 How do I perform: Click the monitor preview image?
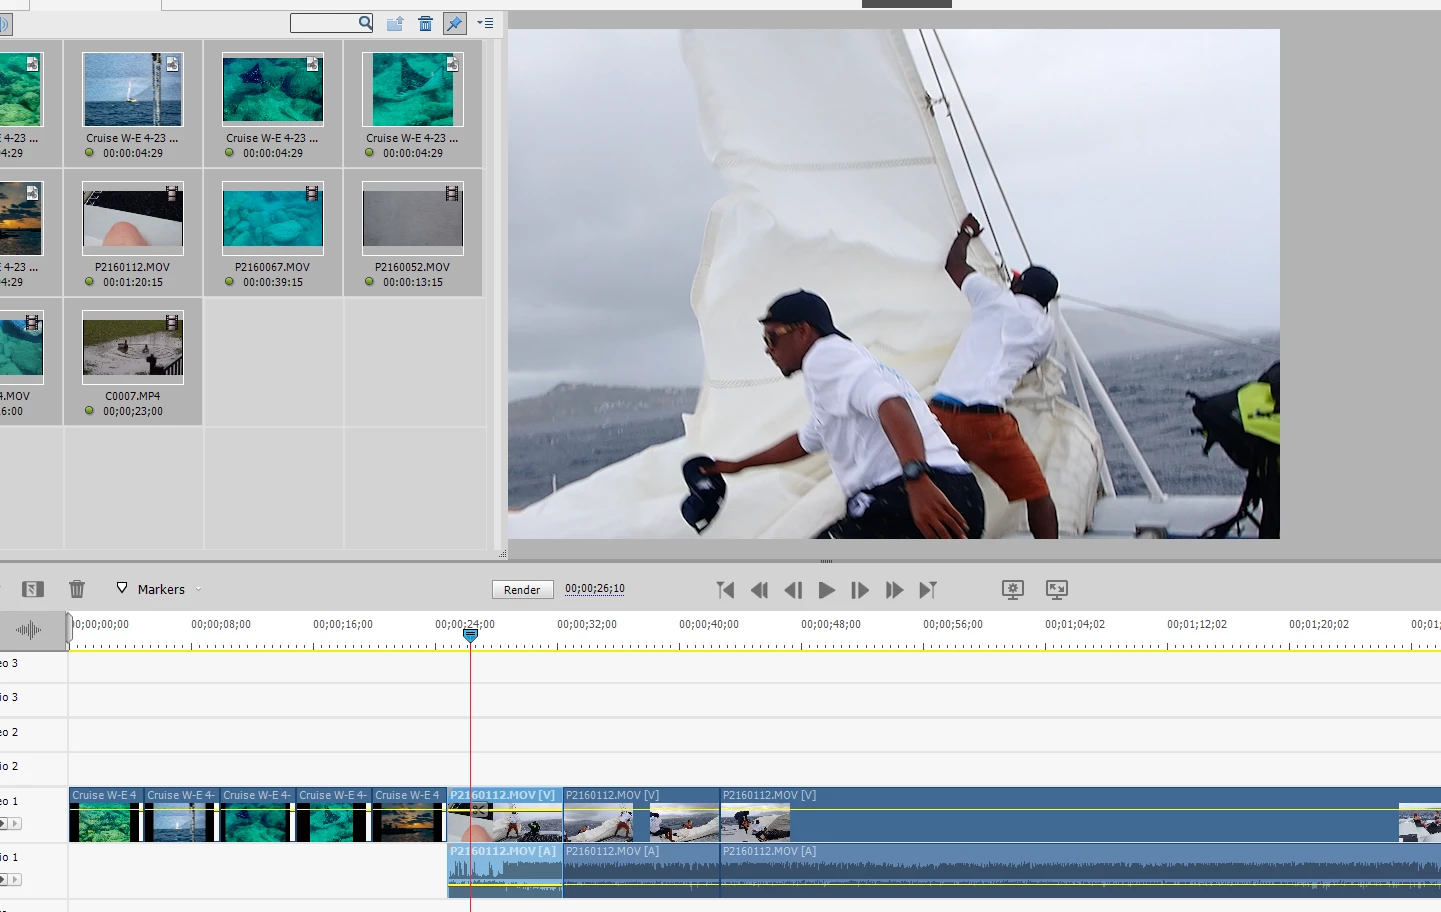click(894, 284)
